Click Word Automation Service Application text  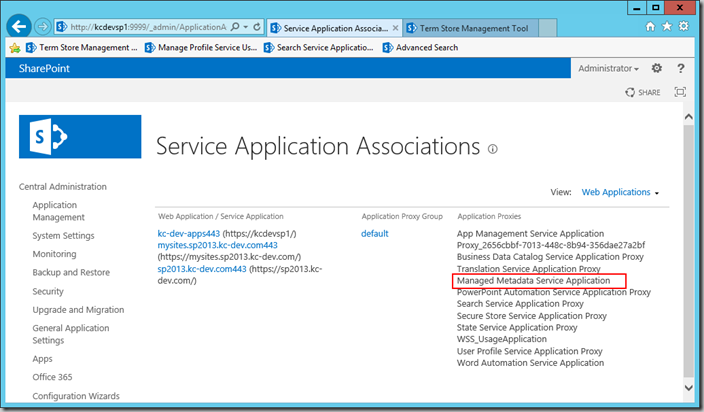[x=530, y=363]
